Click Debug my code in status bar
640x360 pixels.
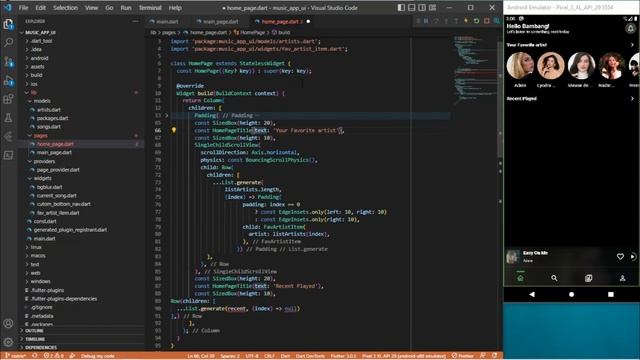98,356
